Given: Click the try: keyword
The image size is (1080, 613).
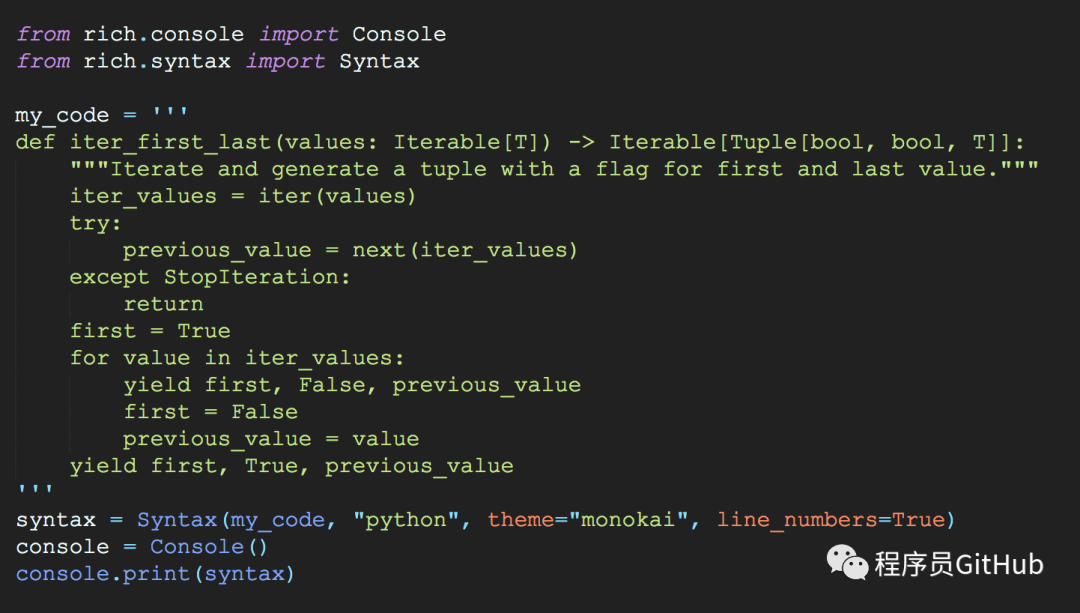Looking at the screenshot, I should click(95, 223).
